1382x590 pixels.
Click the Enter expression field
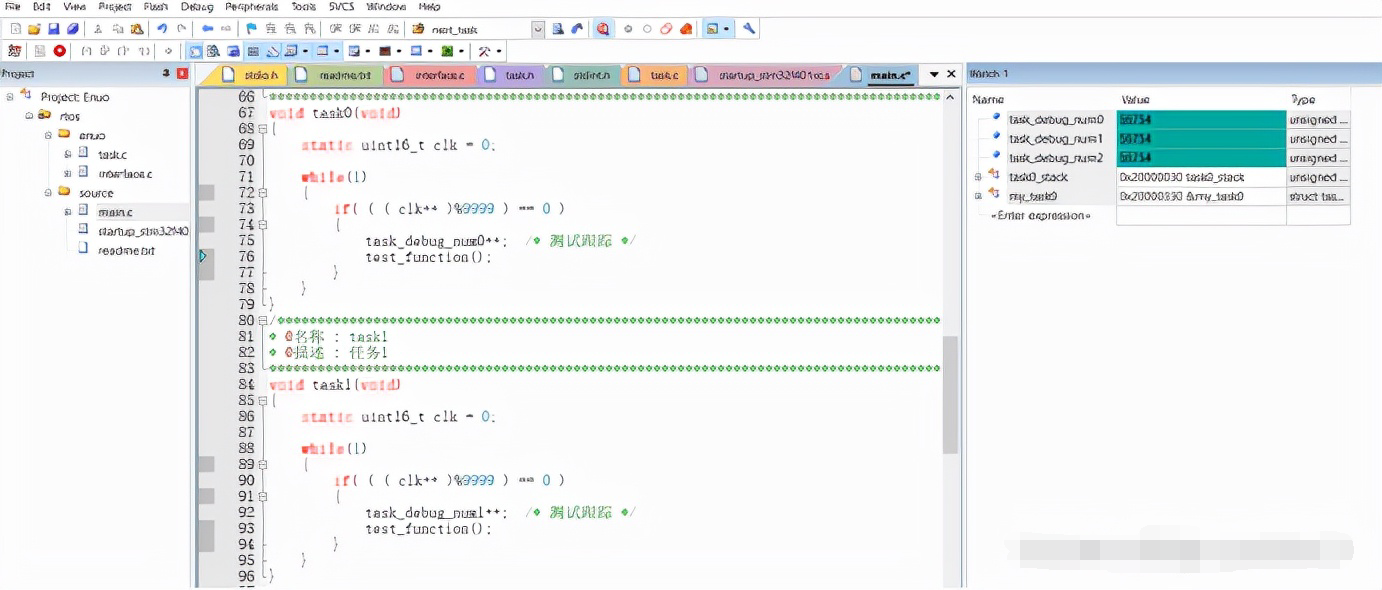point(1040,216)
